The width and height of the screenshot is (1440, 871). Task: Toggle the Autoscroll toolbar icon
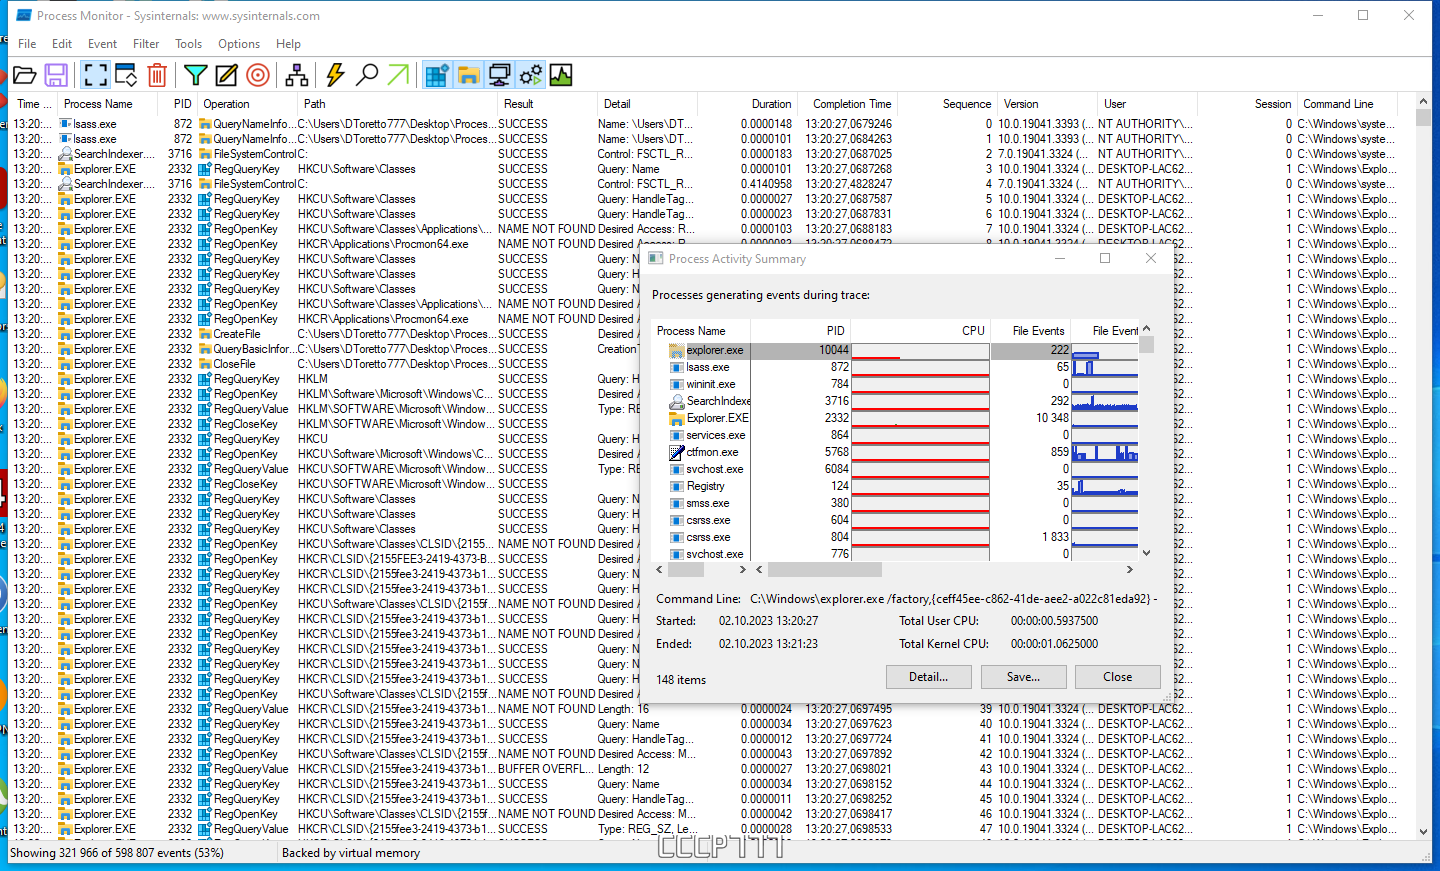(126, 75)
